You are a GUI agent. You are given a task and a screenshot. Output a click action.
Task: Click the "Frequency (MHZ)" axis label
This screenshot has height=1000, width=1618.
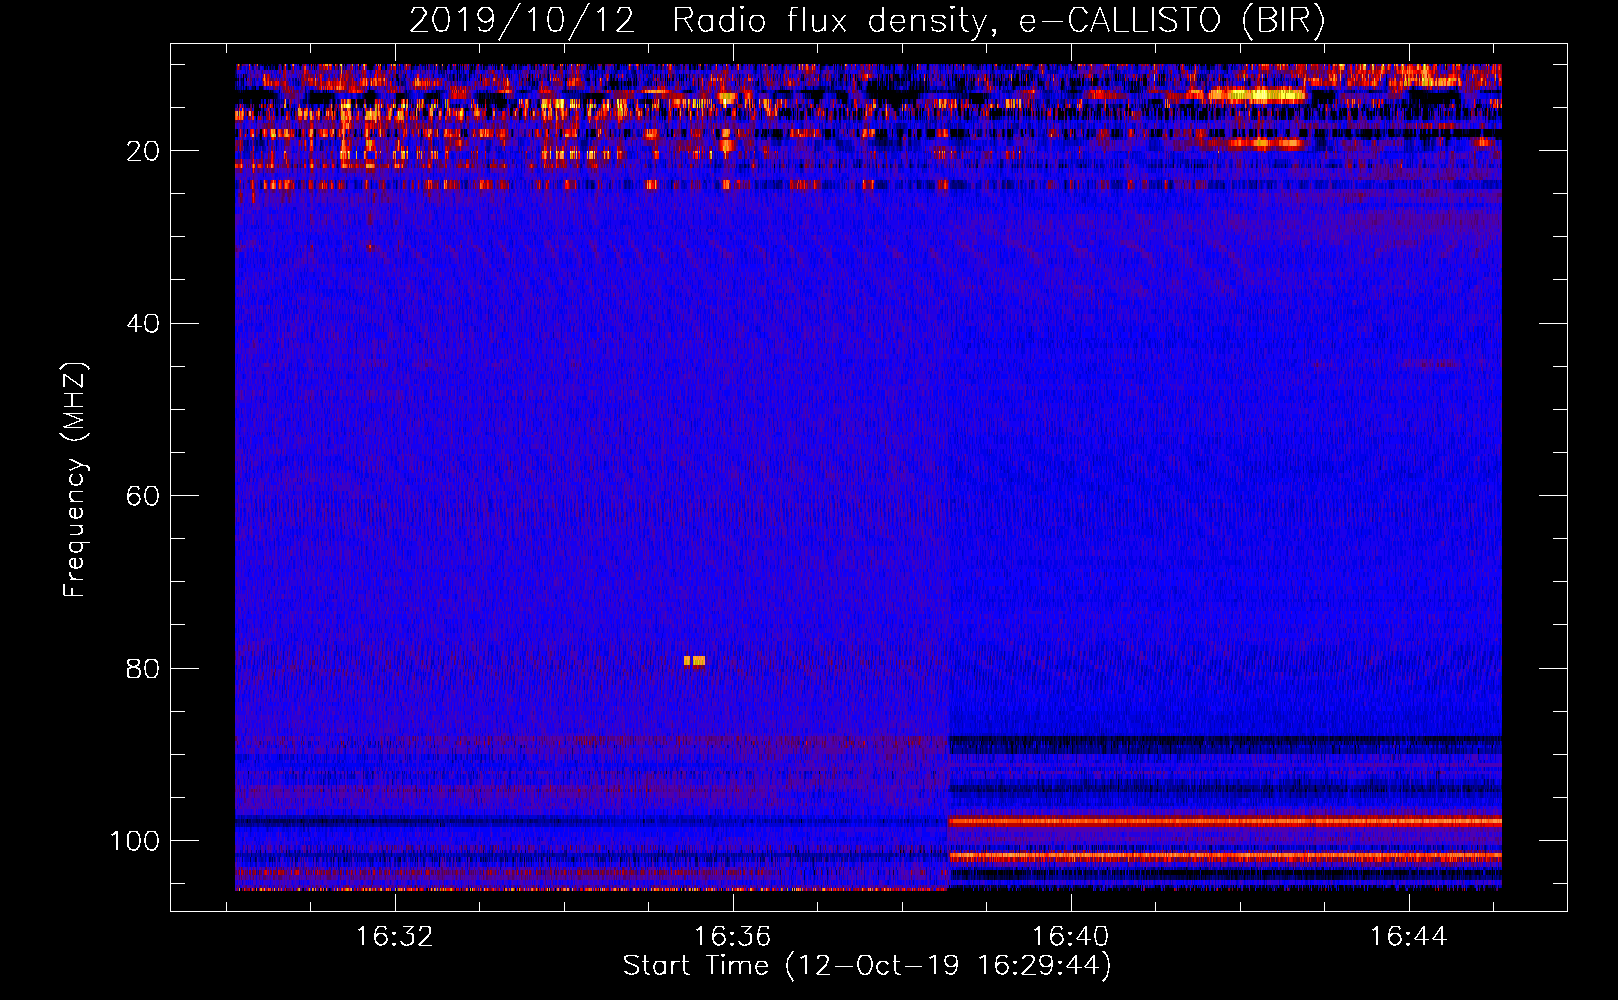[75, 480]
